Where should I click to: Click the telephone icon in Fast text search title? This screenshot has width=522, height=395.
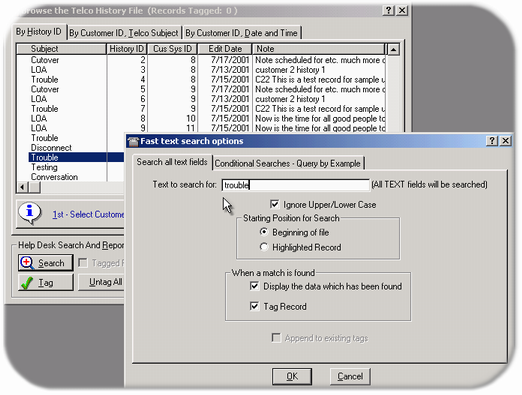(133, 141)
